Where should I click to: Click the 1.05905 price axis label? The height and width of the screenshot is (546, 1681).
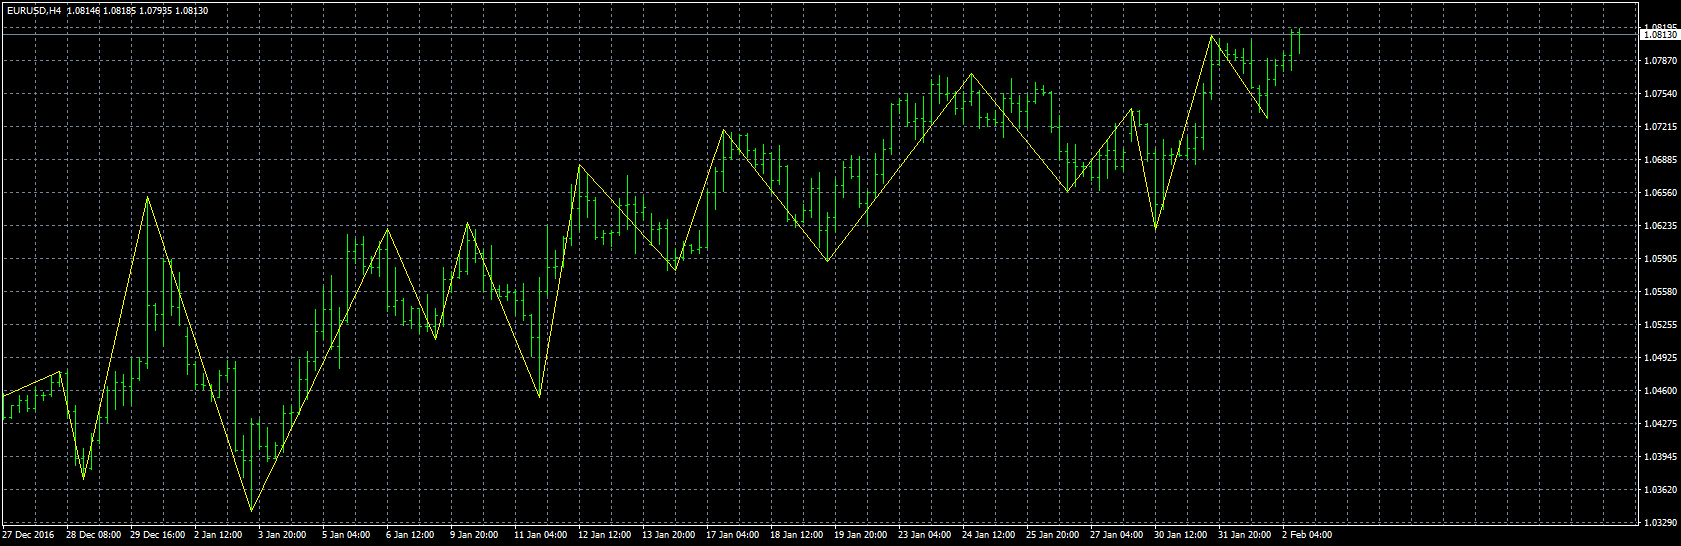click(1661, 259)
